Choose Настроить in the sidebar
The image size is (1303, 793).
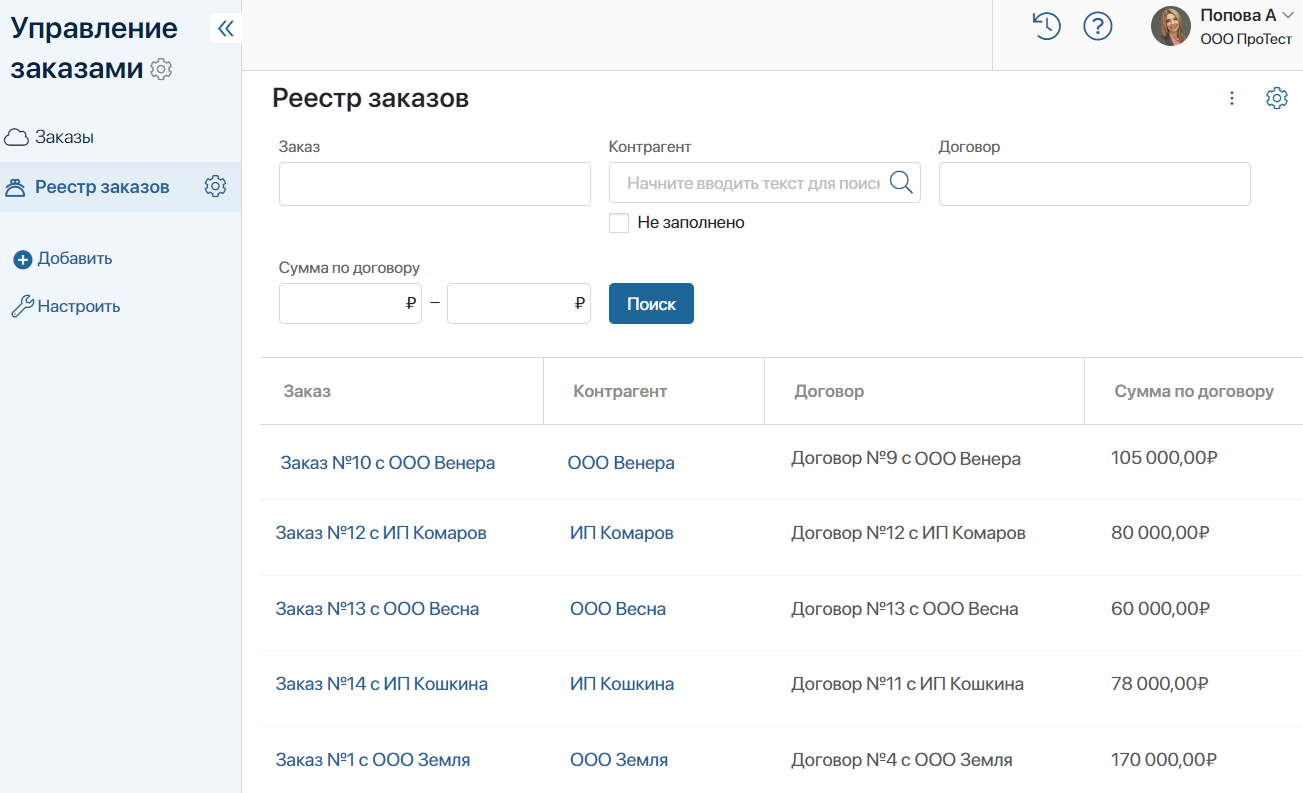coord(79,306)
